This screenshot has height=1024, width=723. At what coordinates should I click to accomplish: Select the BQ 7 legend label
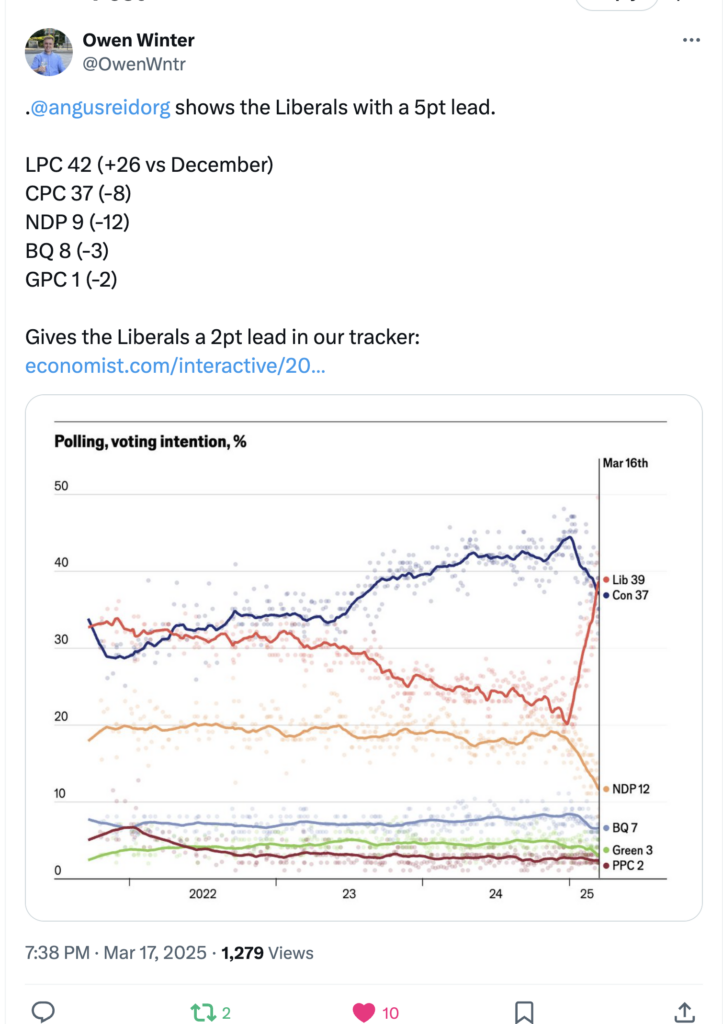click(x=620, y=828)
